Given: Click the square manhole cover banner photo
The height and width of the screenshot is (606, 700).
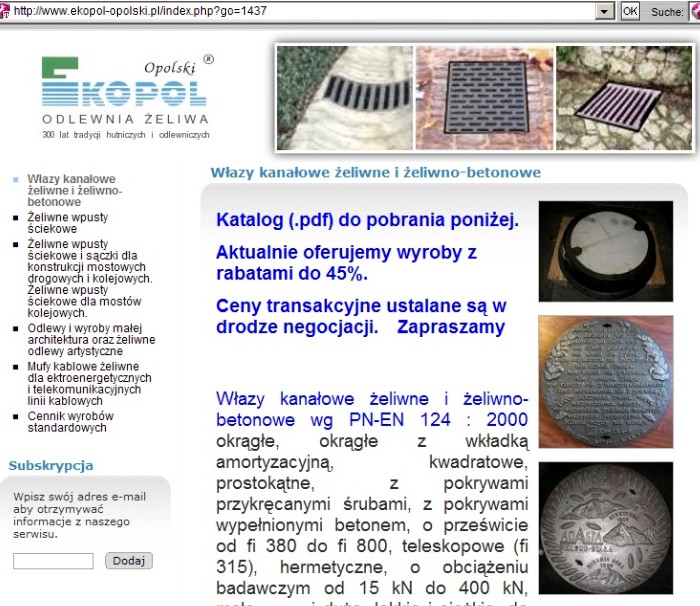Looking at the screenshot, I should click(x=484, y=97).
